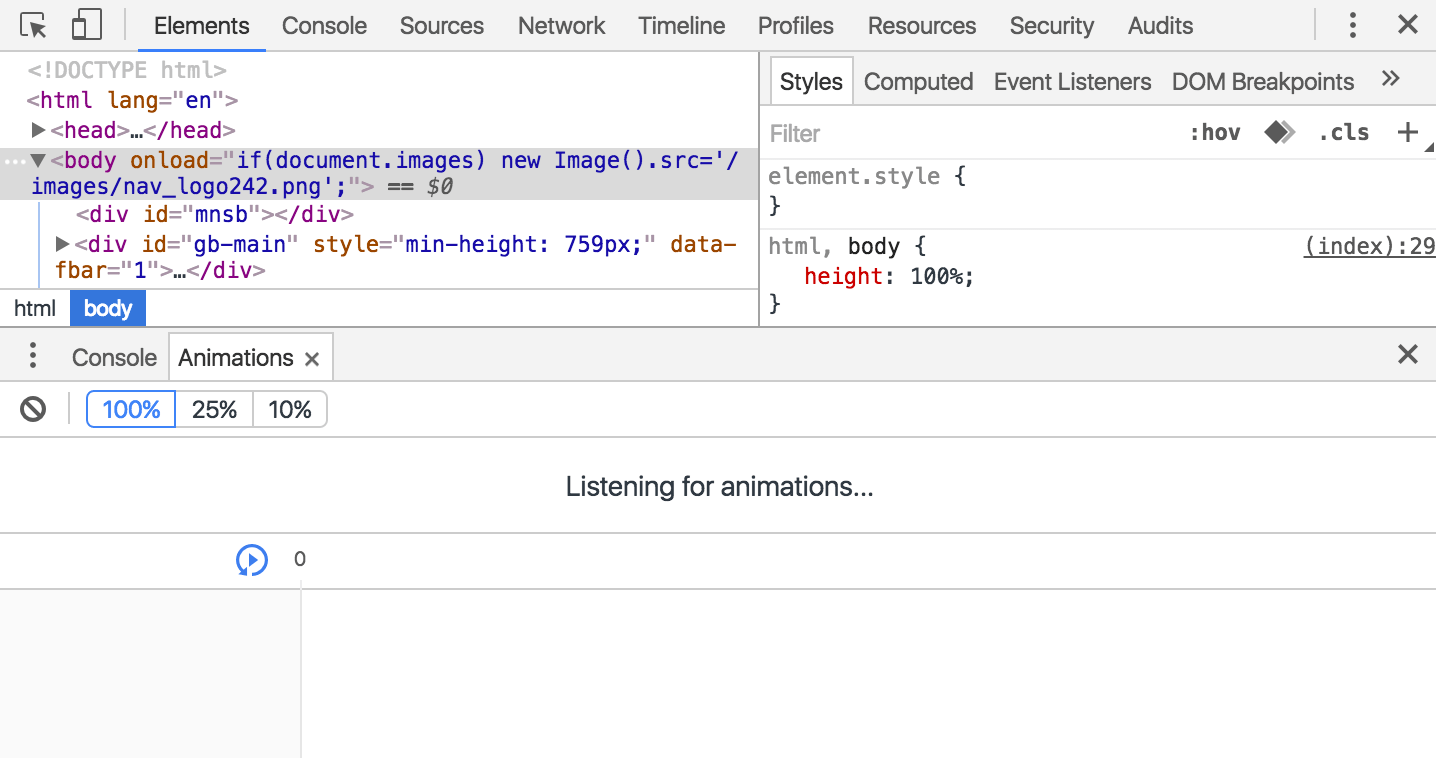Image resolution: width=1436 pixels, height=758 pixels.
Task: Expand the head element node
Action: click(x=38, y=130)
